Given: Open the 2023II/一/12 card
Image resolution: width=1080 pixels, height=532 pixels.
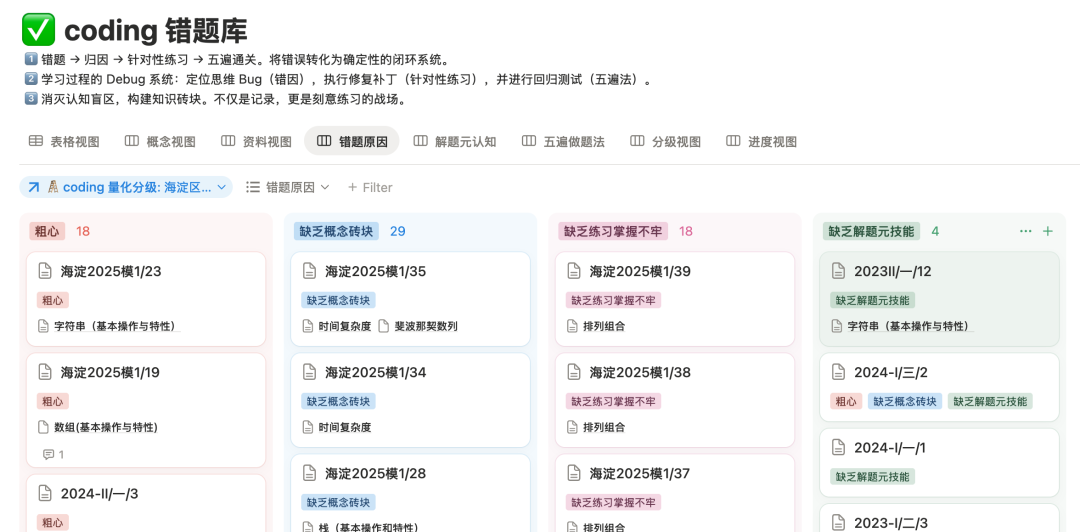Looking at the screenshot, I should point(939,298).
